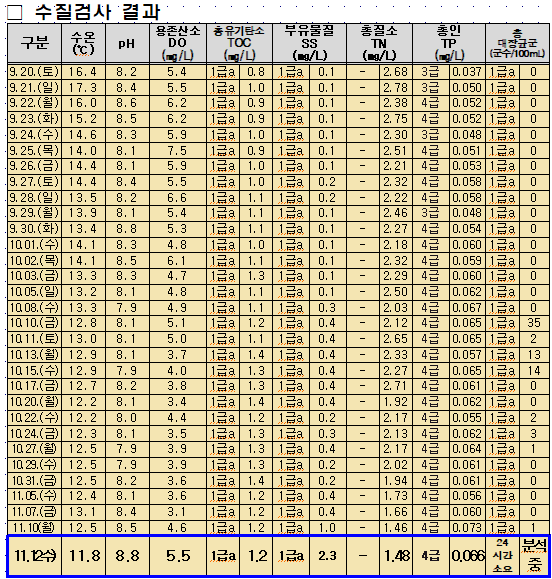Click the 10.08.(수) date cell
The height and width of the screenshot is (579, 552).
click(34, 308)
